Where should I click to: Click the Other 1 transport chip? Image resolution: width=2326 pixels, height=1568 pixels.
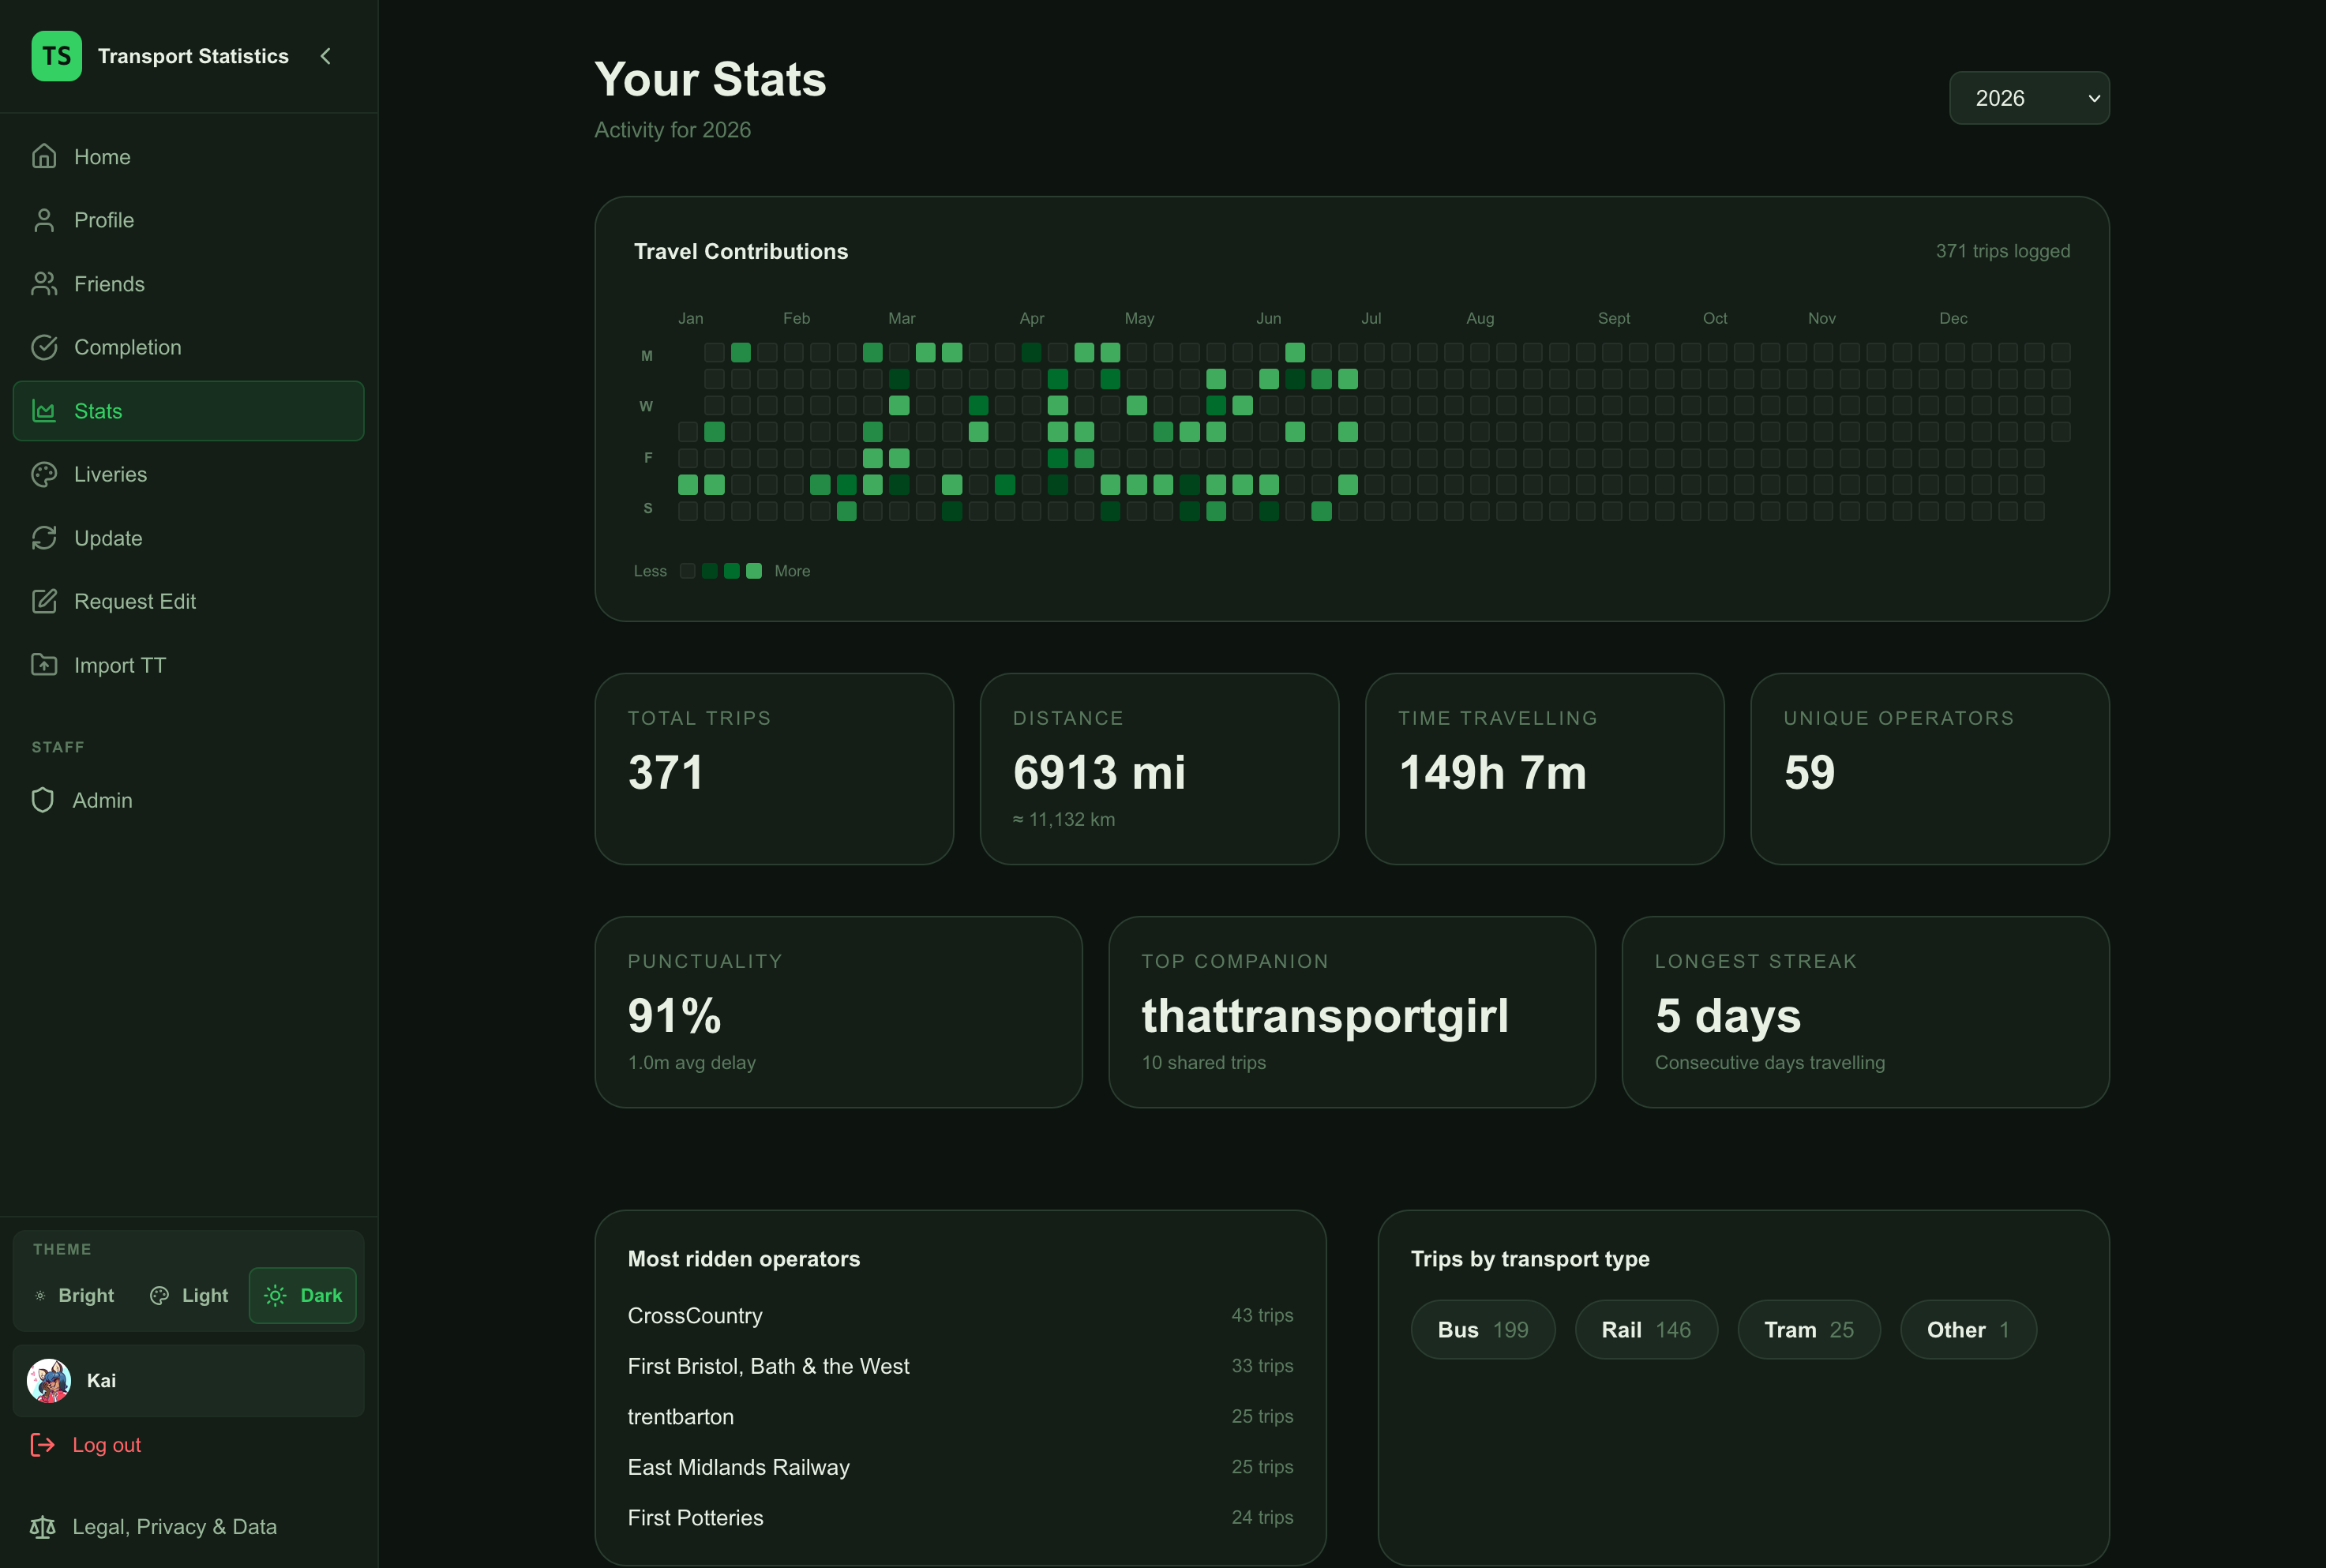coord(1968,1329)
